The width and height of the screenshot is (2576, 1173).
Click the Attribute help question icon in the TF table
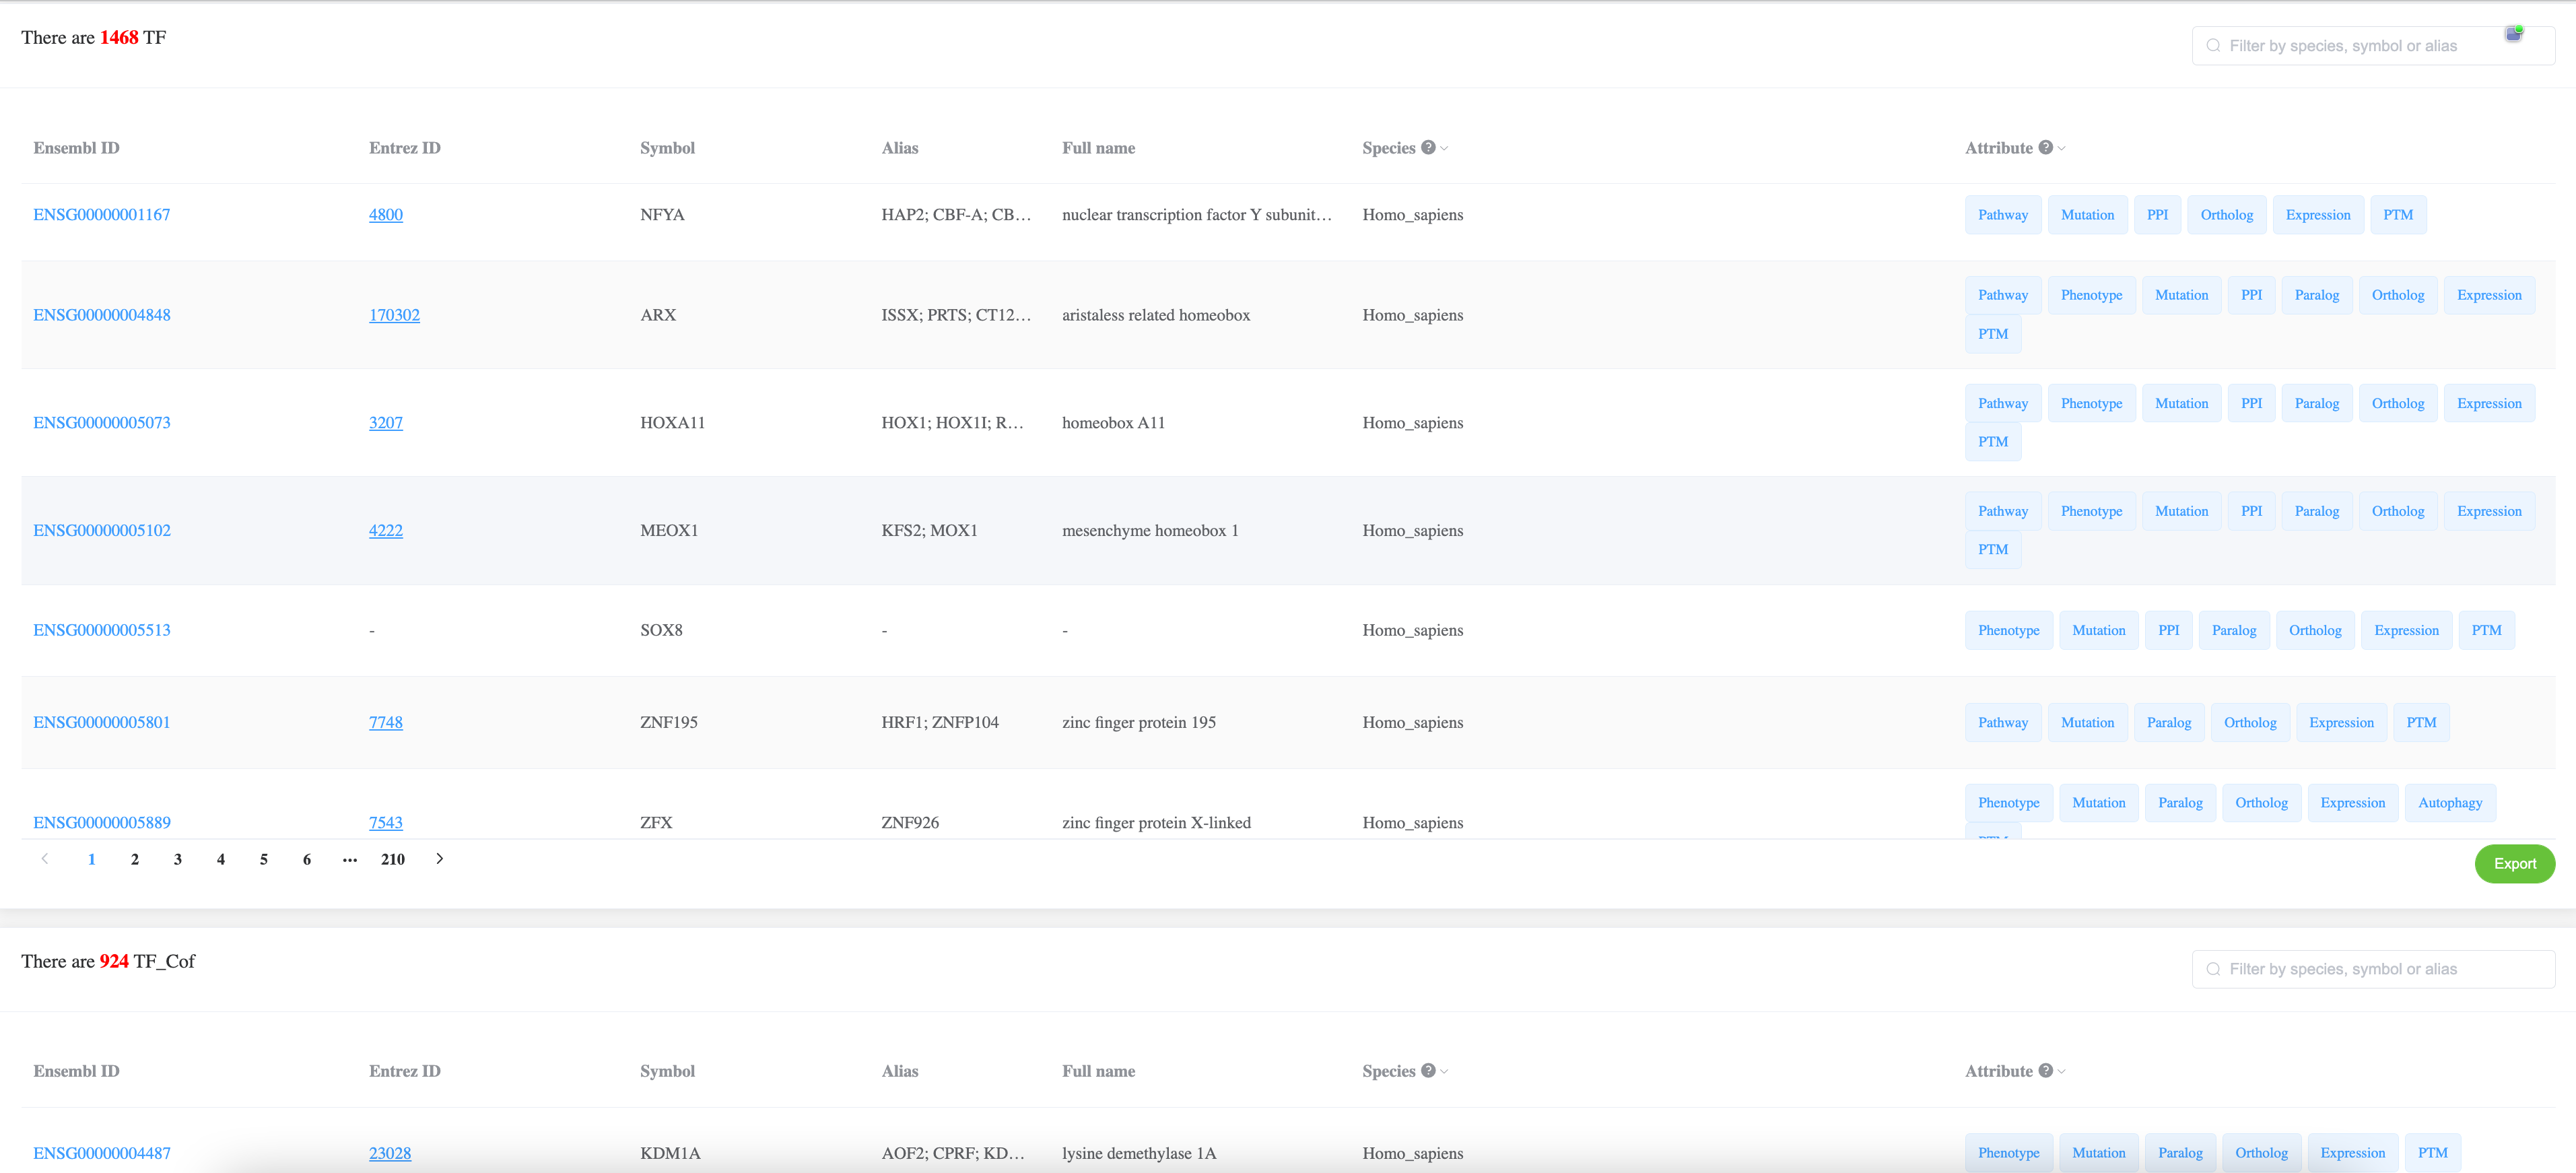click(2045, 147)
